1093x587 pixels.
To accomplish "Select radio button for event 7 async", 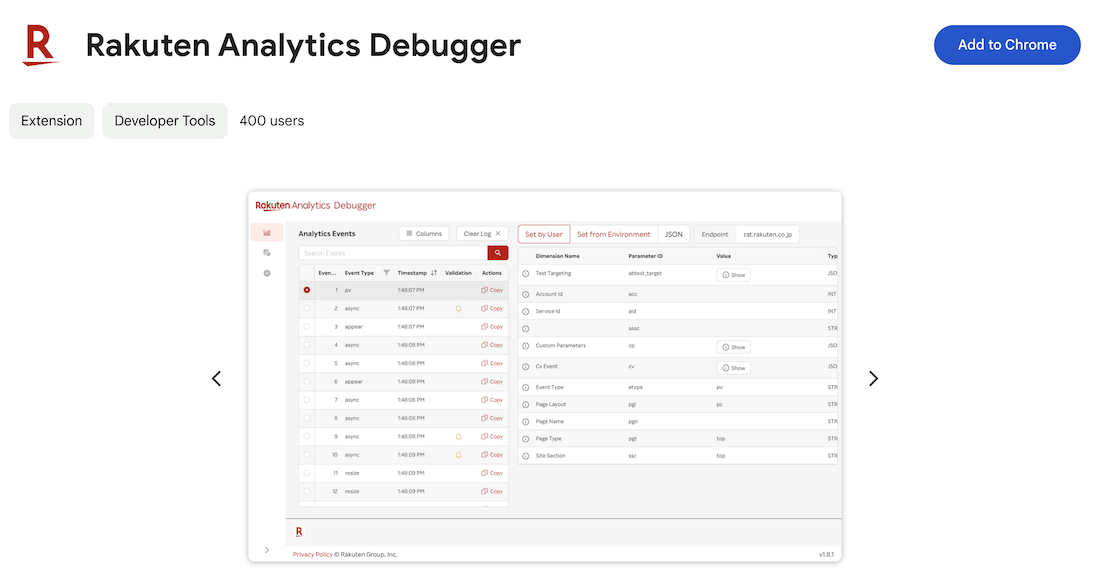I will click(x=307, y=400).
